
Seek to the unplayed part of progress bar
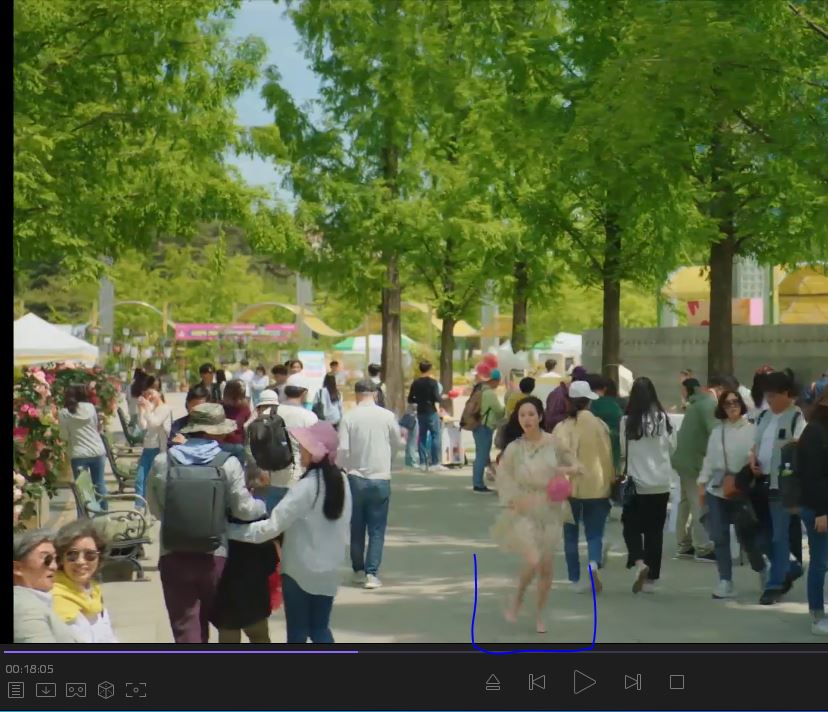click(x=590, y=652)
